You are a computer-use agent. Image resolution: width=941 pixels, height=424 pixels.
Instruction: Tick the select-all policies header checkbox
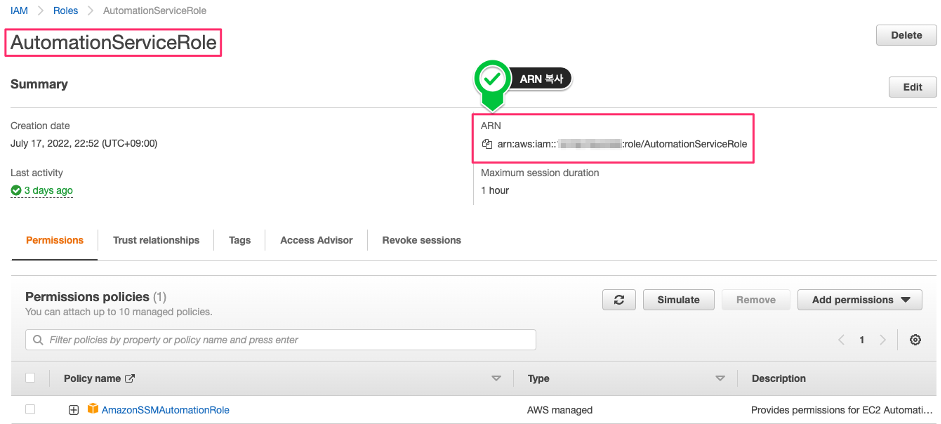tap(30, 378)
